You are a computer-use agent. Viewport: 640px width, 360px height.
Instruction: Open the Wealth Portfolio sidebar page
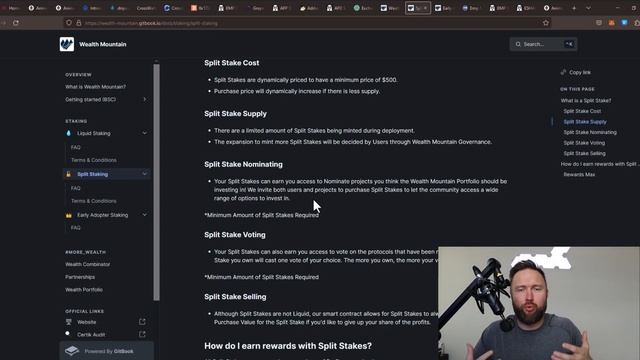(x=84, y=289)
